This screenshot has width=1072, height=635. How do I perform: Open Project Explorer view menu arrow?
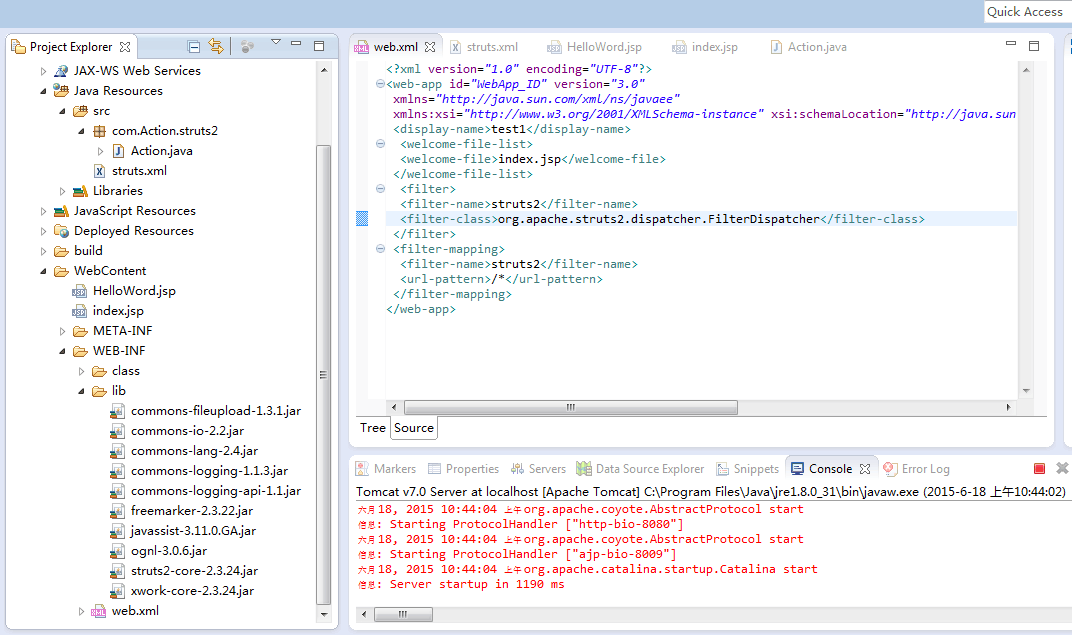tap(275, 44)
